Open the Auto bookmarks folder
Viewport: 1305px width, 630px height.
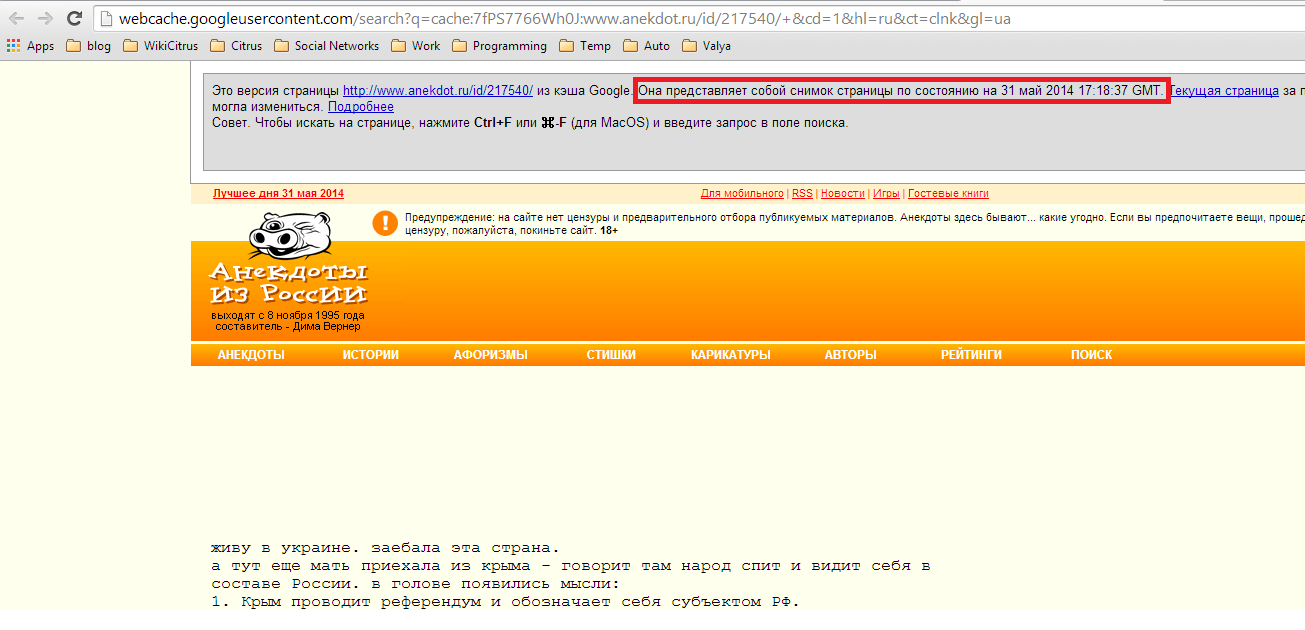click(x=646, y=46)
